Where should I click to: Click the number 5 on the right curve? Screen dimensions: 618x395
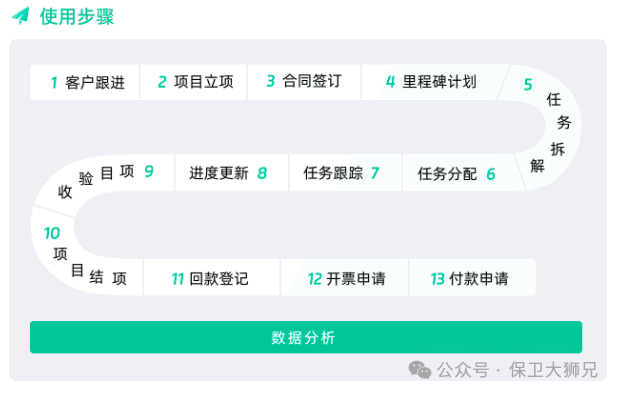tap(528, 85)
